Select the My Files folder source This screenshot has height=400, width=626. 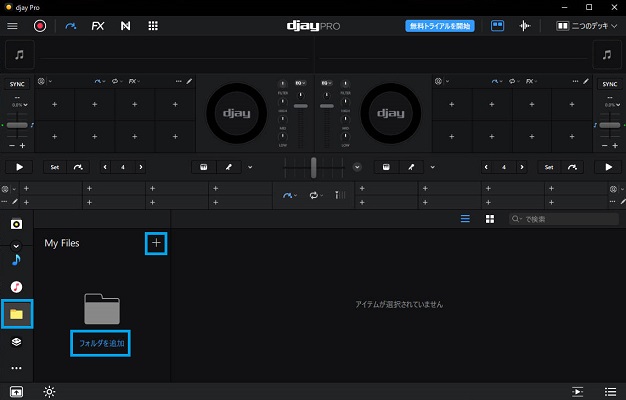point(17,314)
